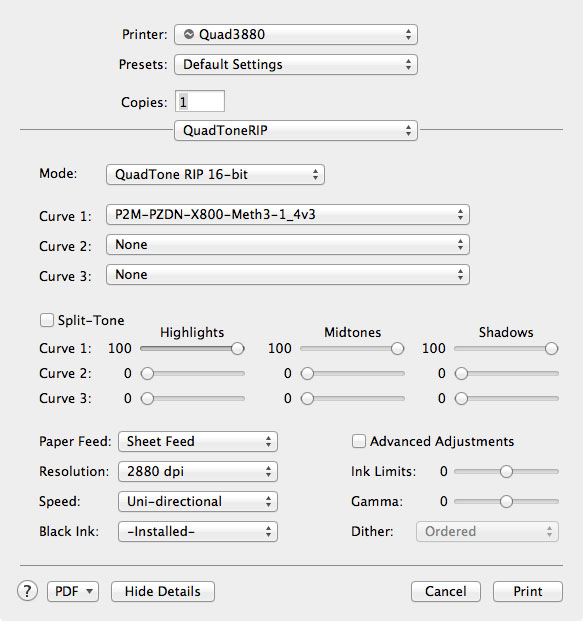This screenshot has height=621, width=583.
Task: Open the Presets popup showing Default Settings
Action: 296,65
